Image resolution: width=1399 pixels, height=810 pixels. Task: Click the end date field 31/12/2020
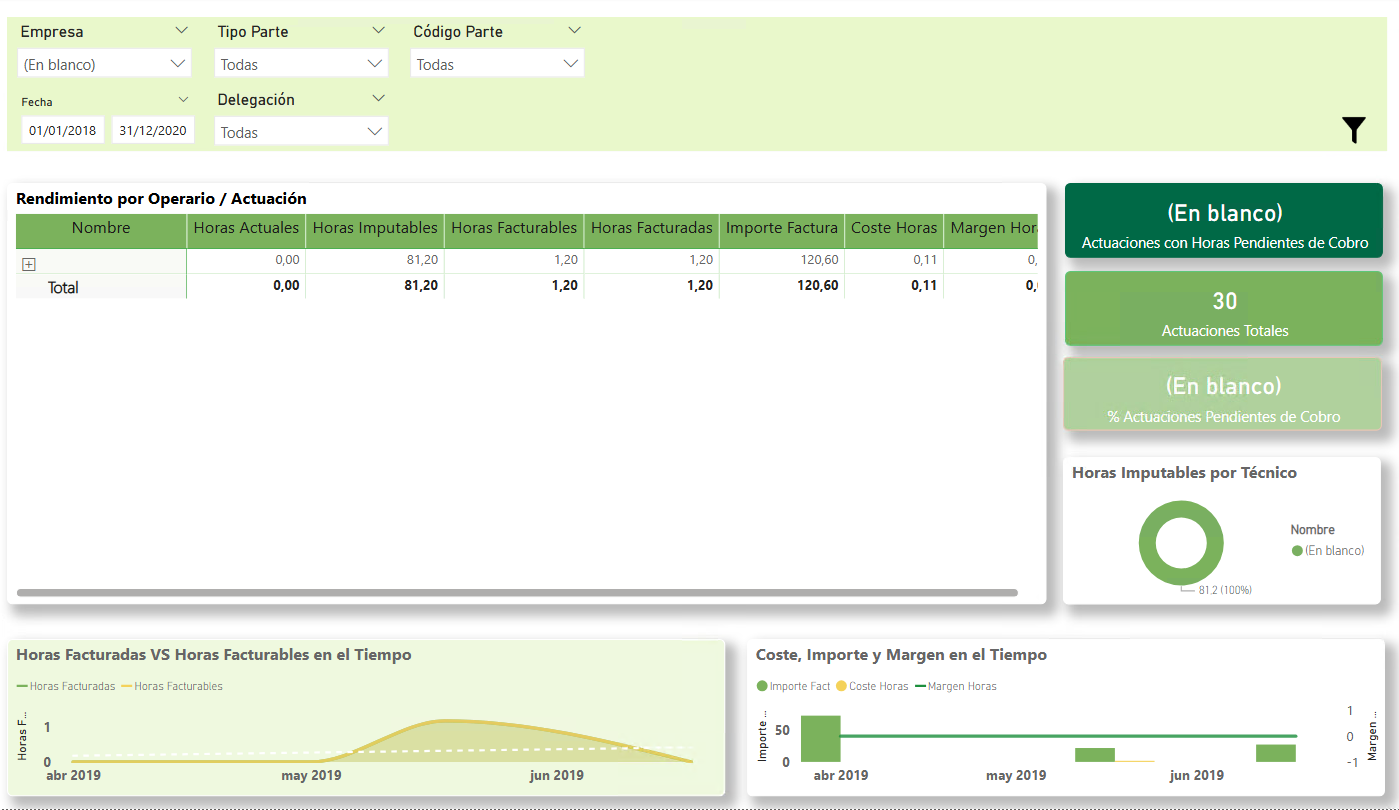[x=153, y=130]
